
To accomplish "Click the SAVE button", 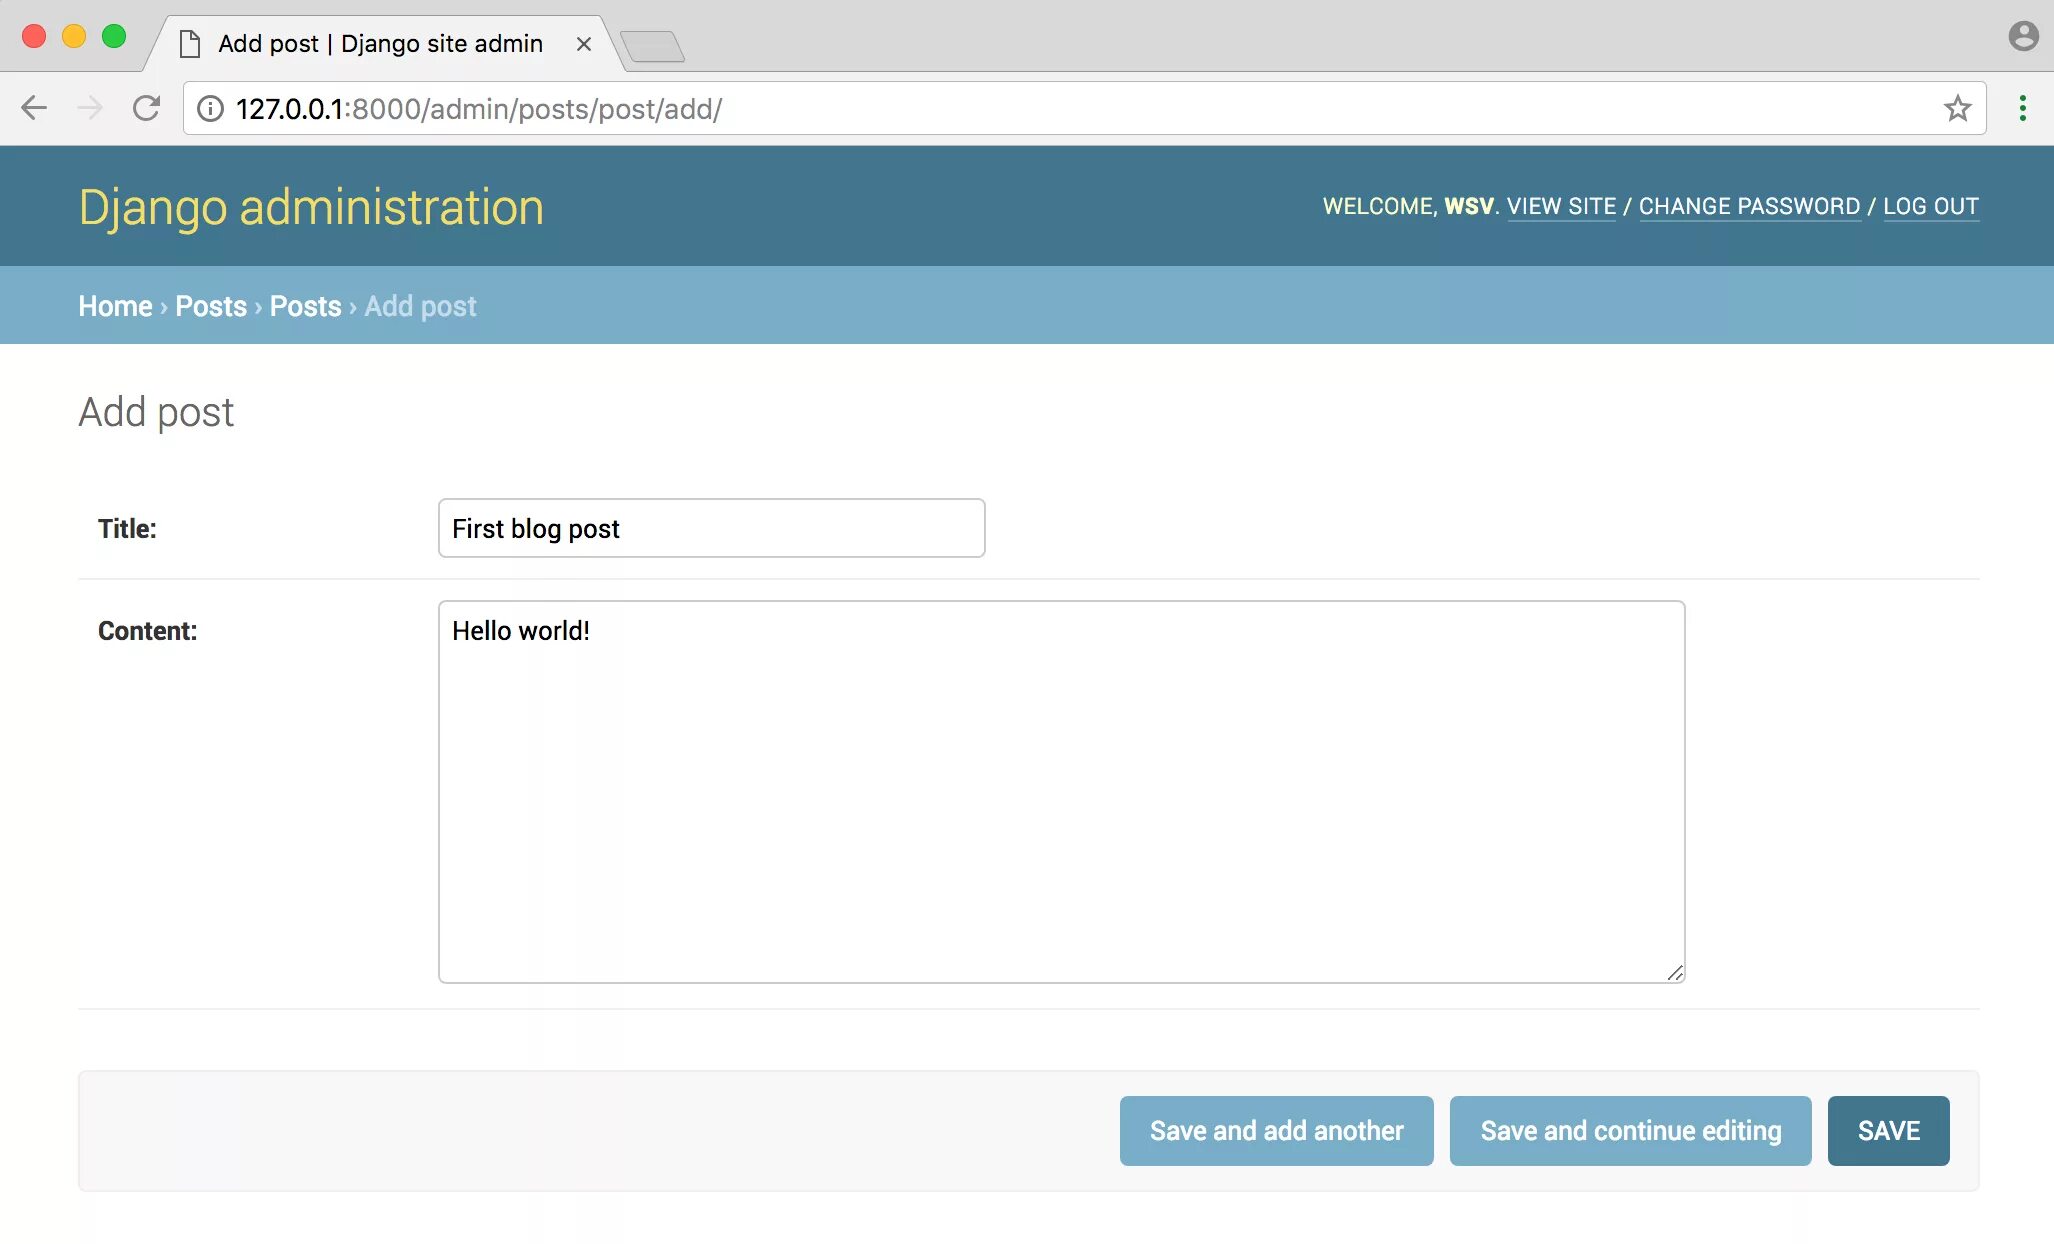I will (x=1888, y=1130).
